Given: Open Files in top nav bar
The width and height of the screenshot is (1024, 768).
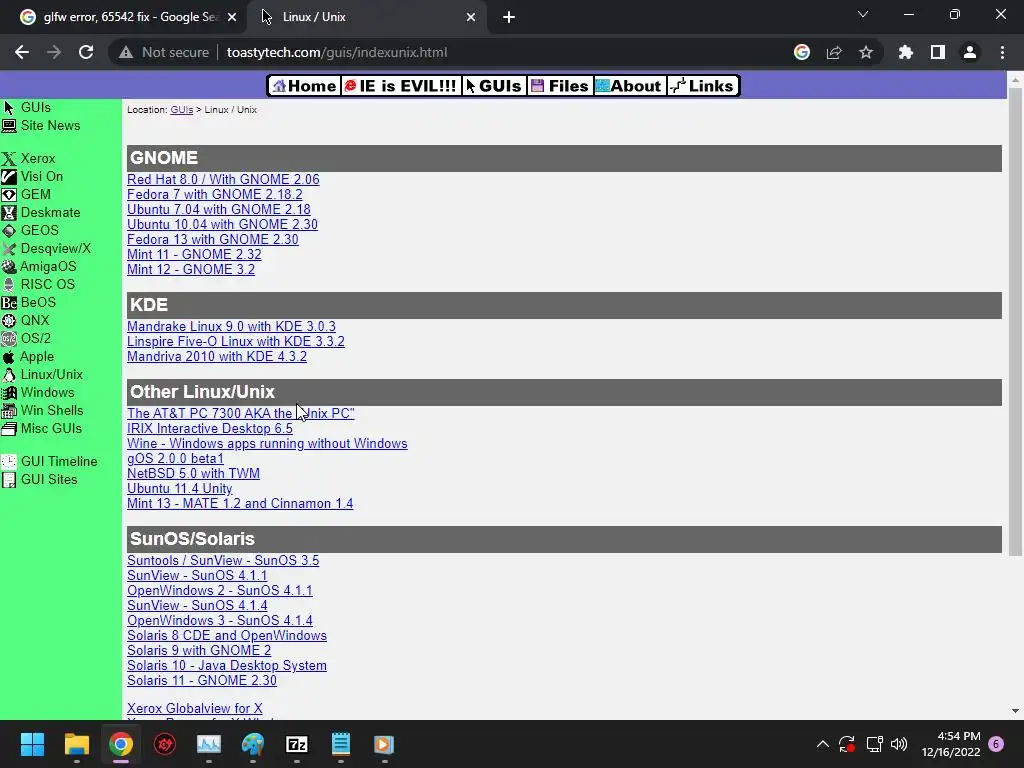Looking at the screenshot, I should [560, 86].
